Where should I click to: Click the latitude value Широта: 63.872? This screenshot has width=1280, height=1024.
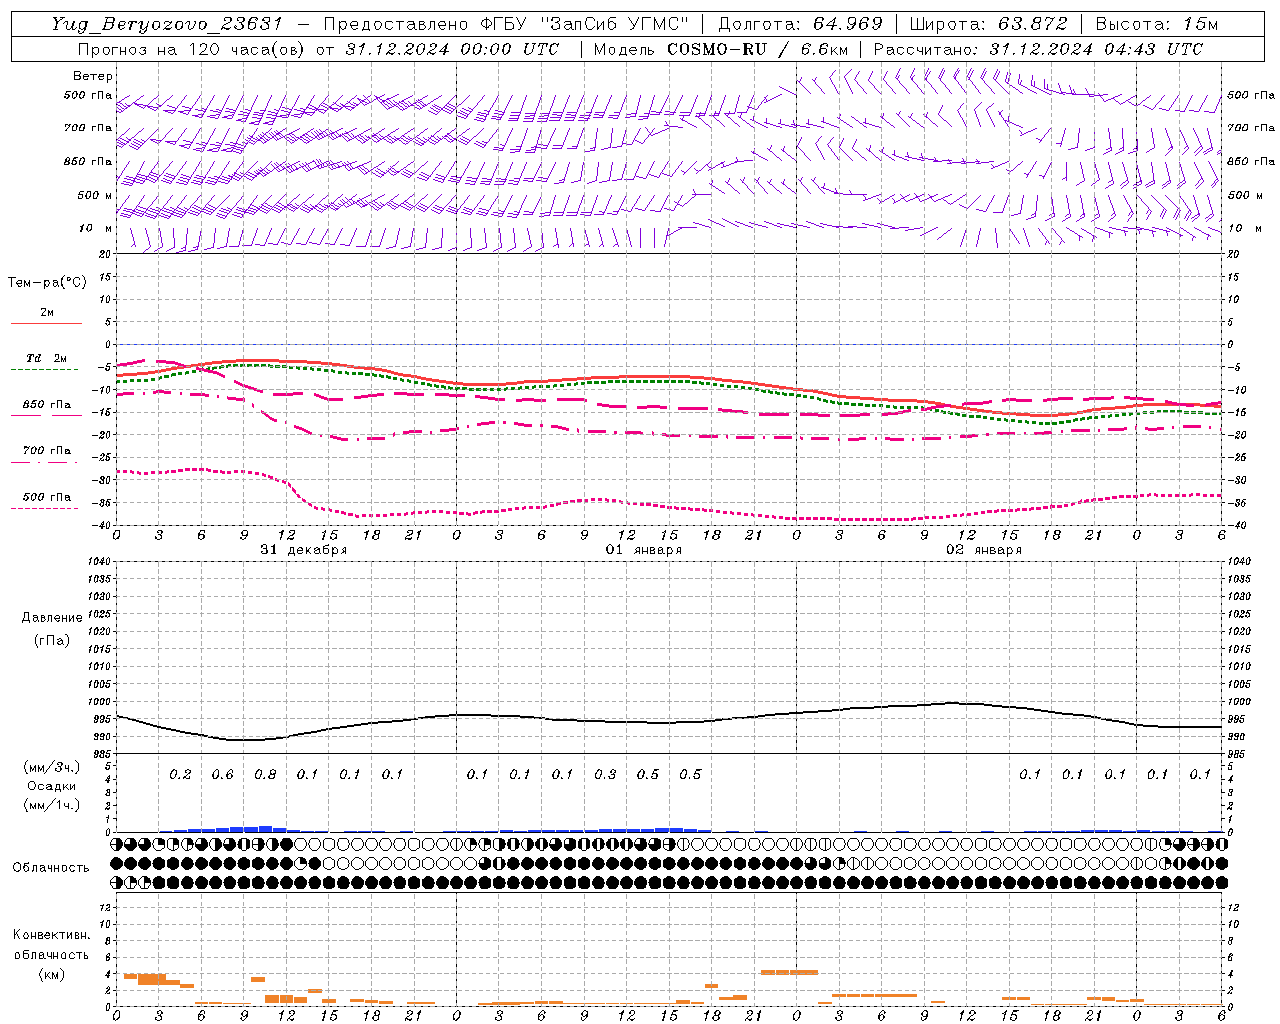click(988, 24)
